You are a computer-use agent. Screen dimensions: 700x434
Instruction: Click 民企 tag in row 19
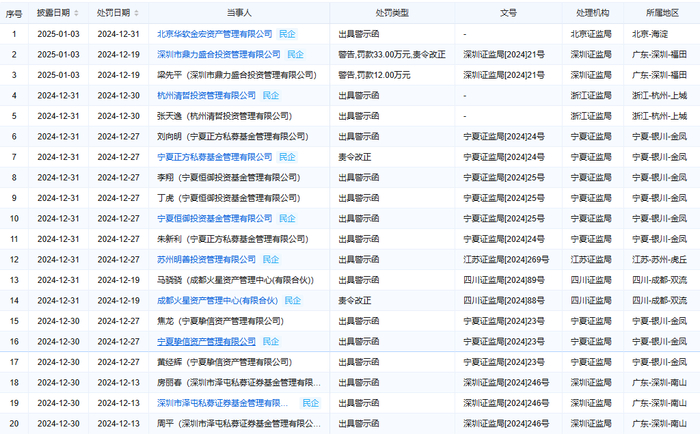point(310,403)
